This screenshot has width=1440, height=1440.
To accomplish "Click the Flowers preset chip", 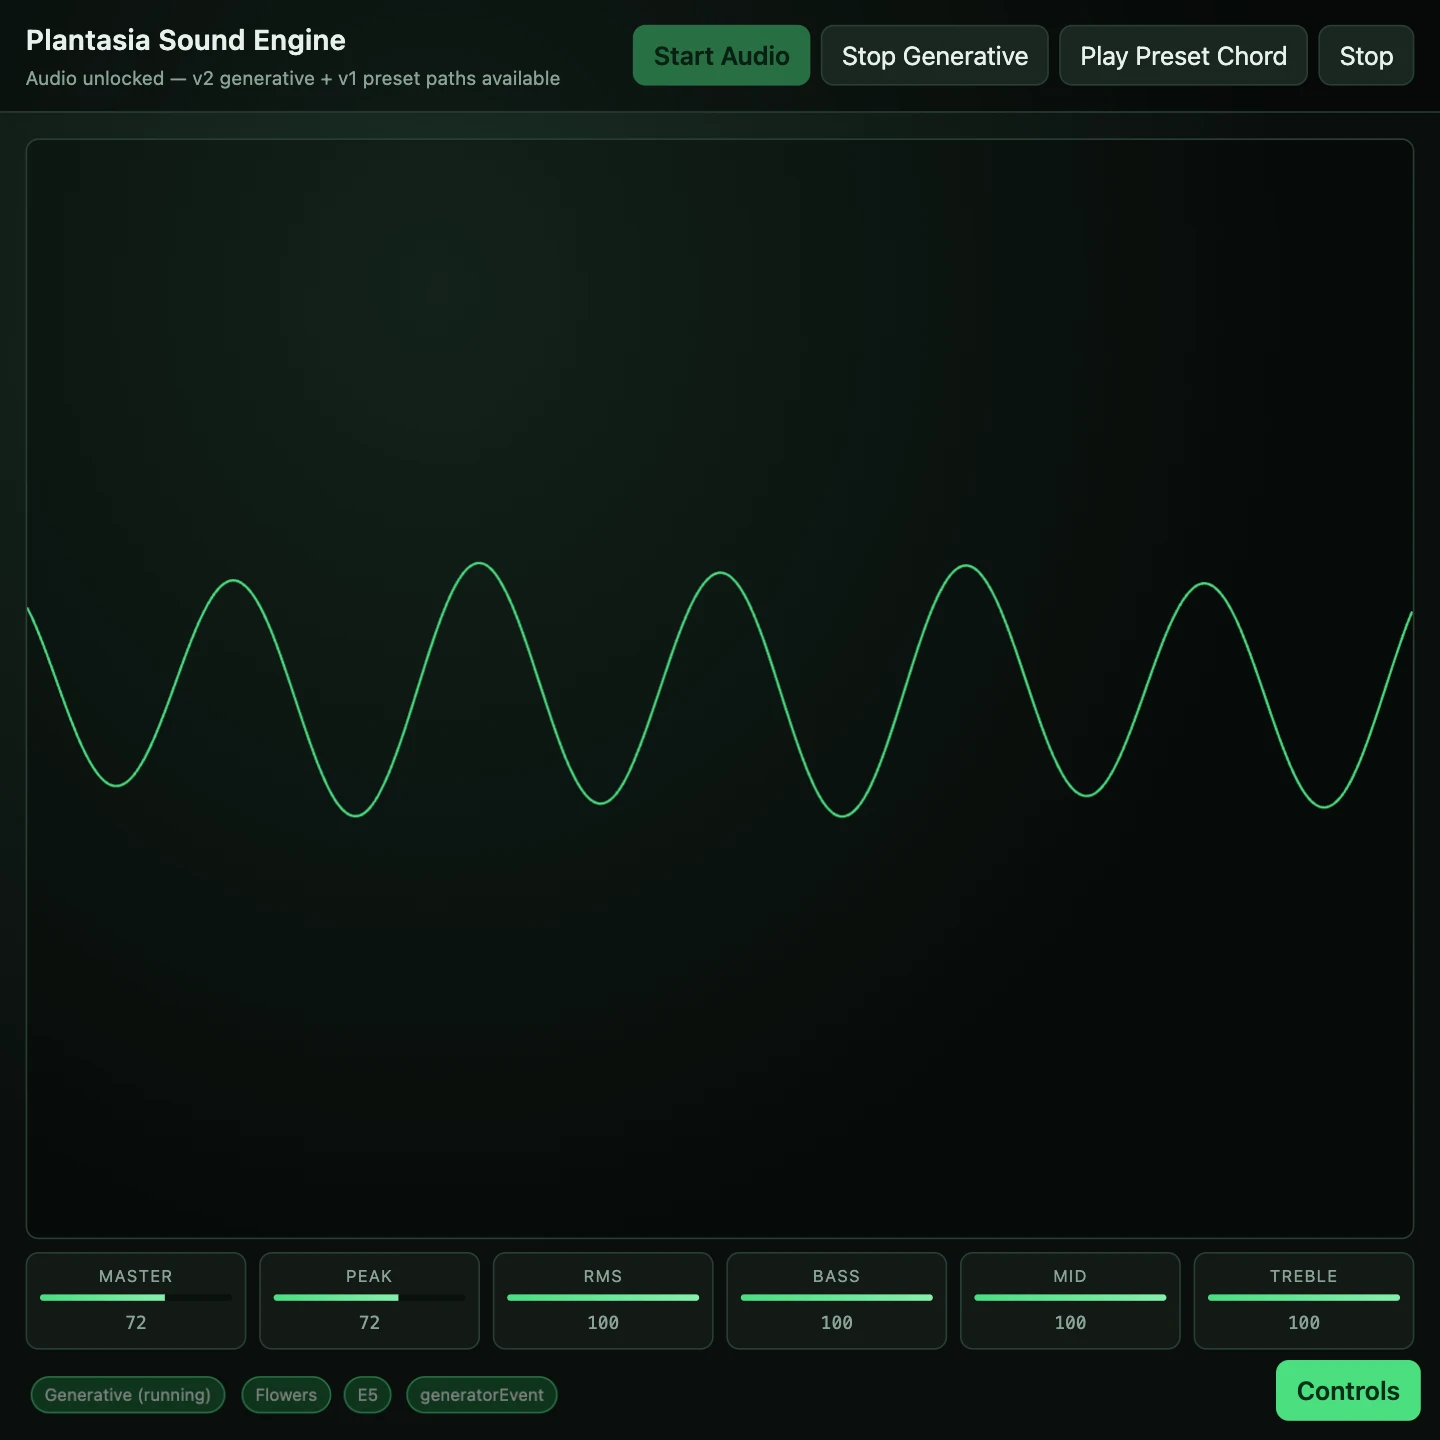I will 286,1395.
